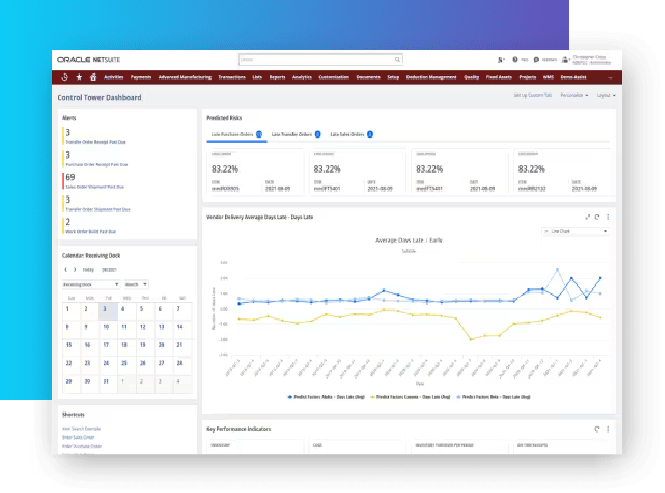Click the Recent Records clock icon

[x=65, y=76]
